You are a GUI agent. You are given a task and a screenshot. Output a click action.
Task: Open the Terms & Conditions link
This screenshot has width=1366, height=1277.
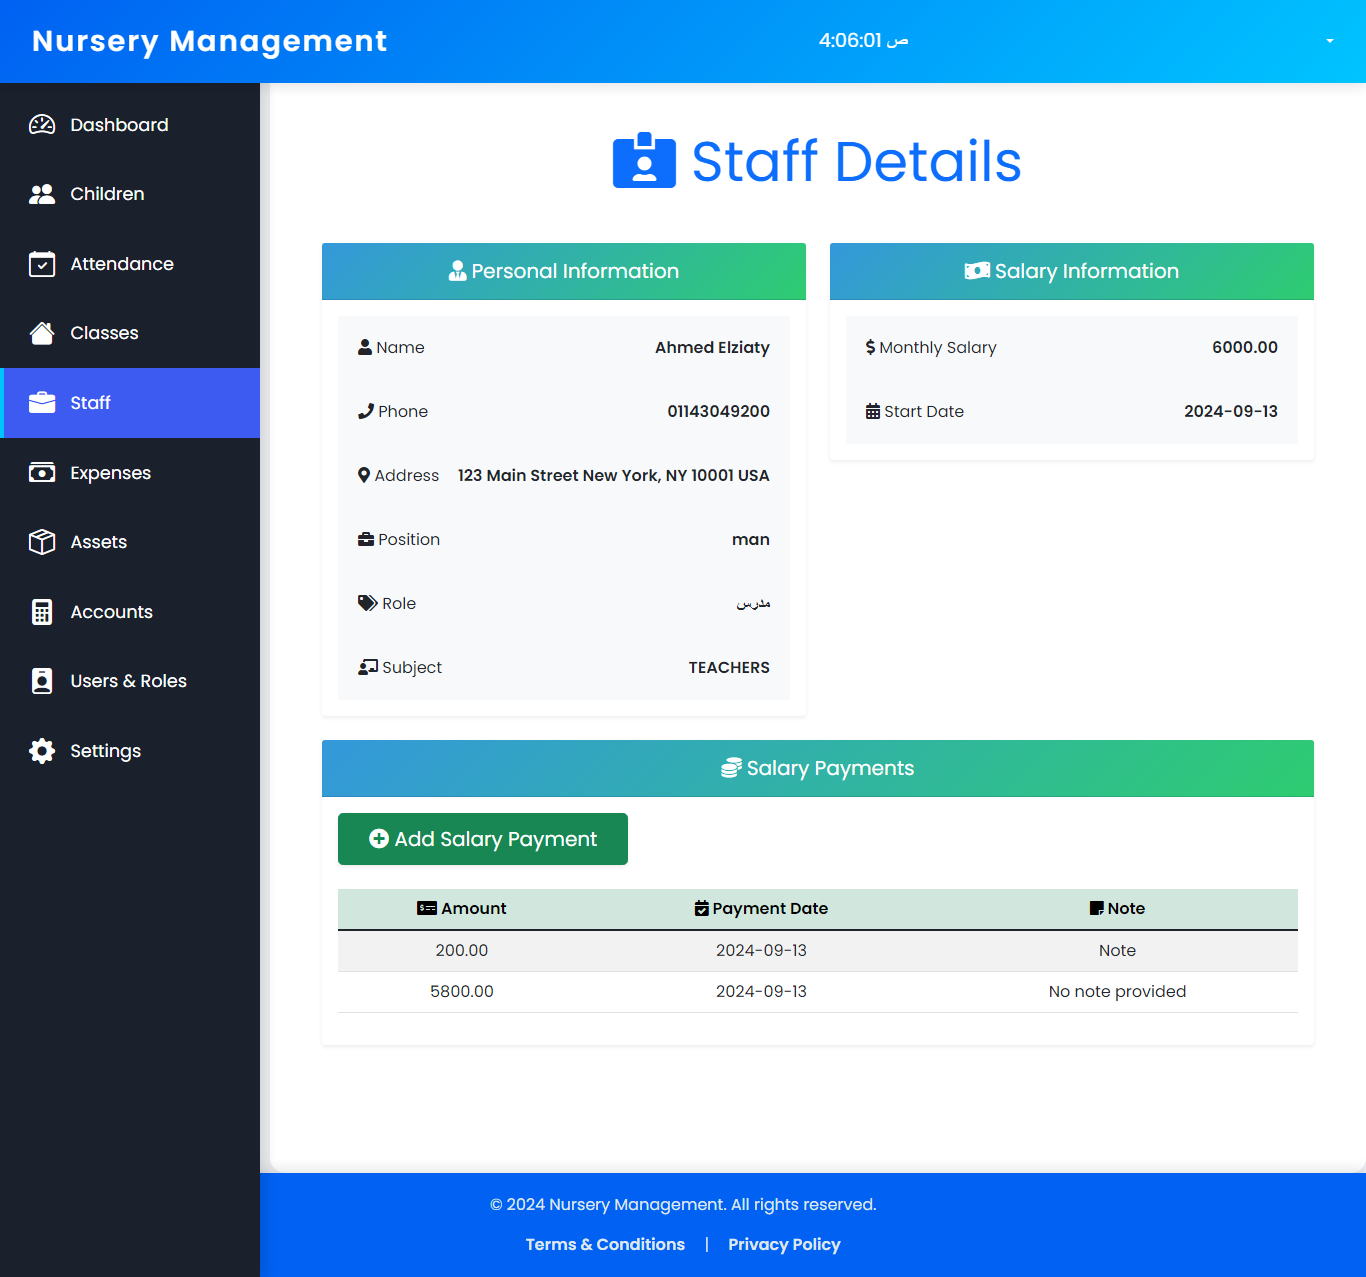[x=605, y=1244]
